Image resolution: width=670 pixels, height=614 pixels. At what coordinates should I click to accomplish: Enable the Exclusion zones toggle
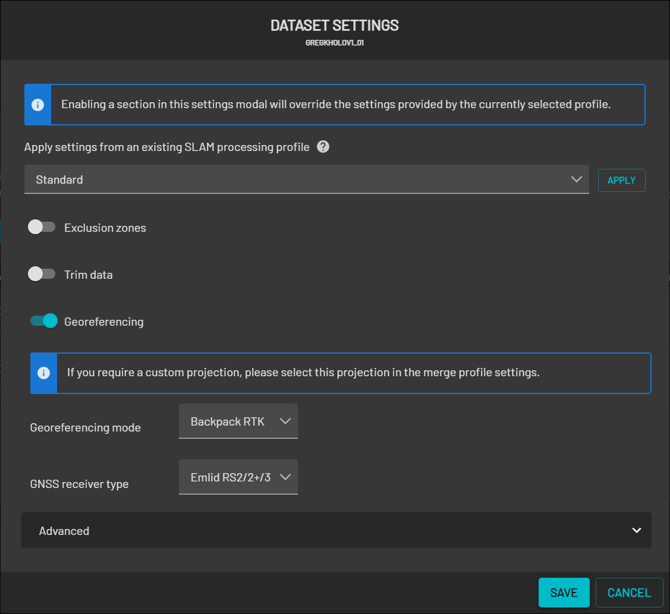click(x=42, y=227)
